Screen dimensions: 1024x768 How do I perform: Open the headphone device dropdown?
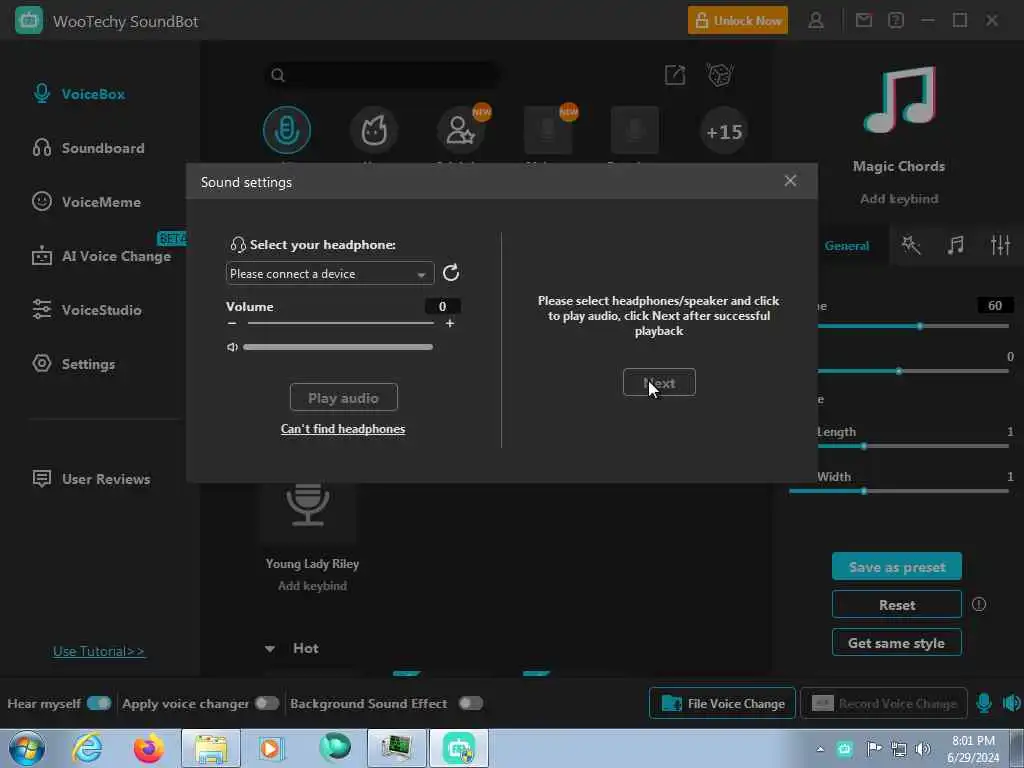[x=330, y=274]
